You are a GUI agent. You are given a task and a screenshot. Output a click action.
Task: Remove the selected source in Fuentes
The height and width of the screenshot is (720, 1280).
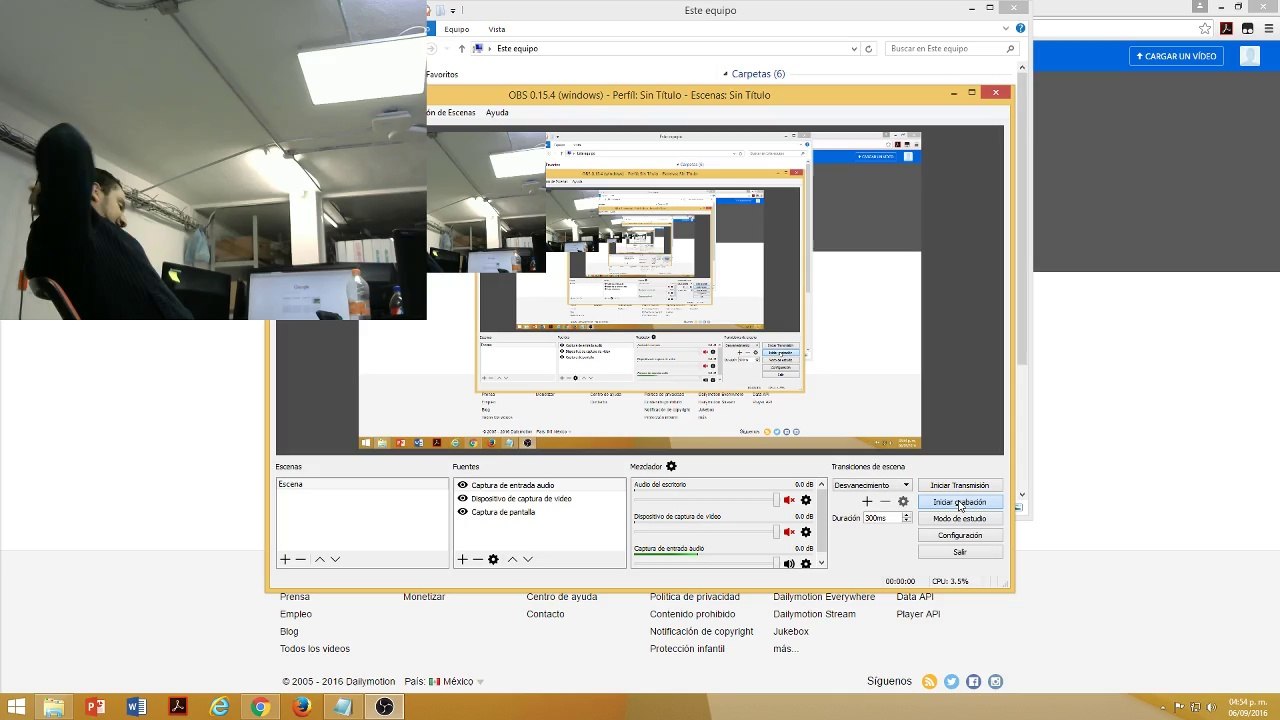coord(477,559)
